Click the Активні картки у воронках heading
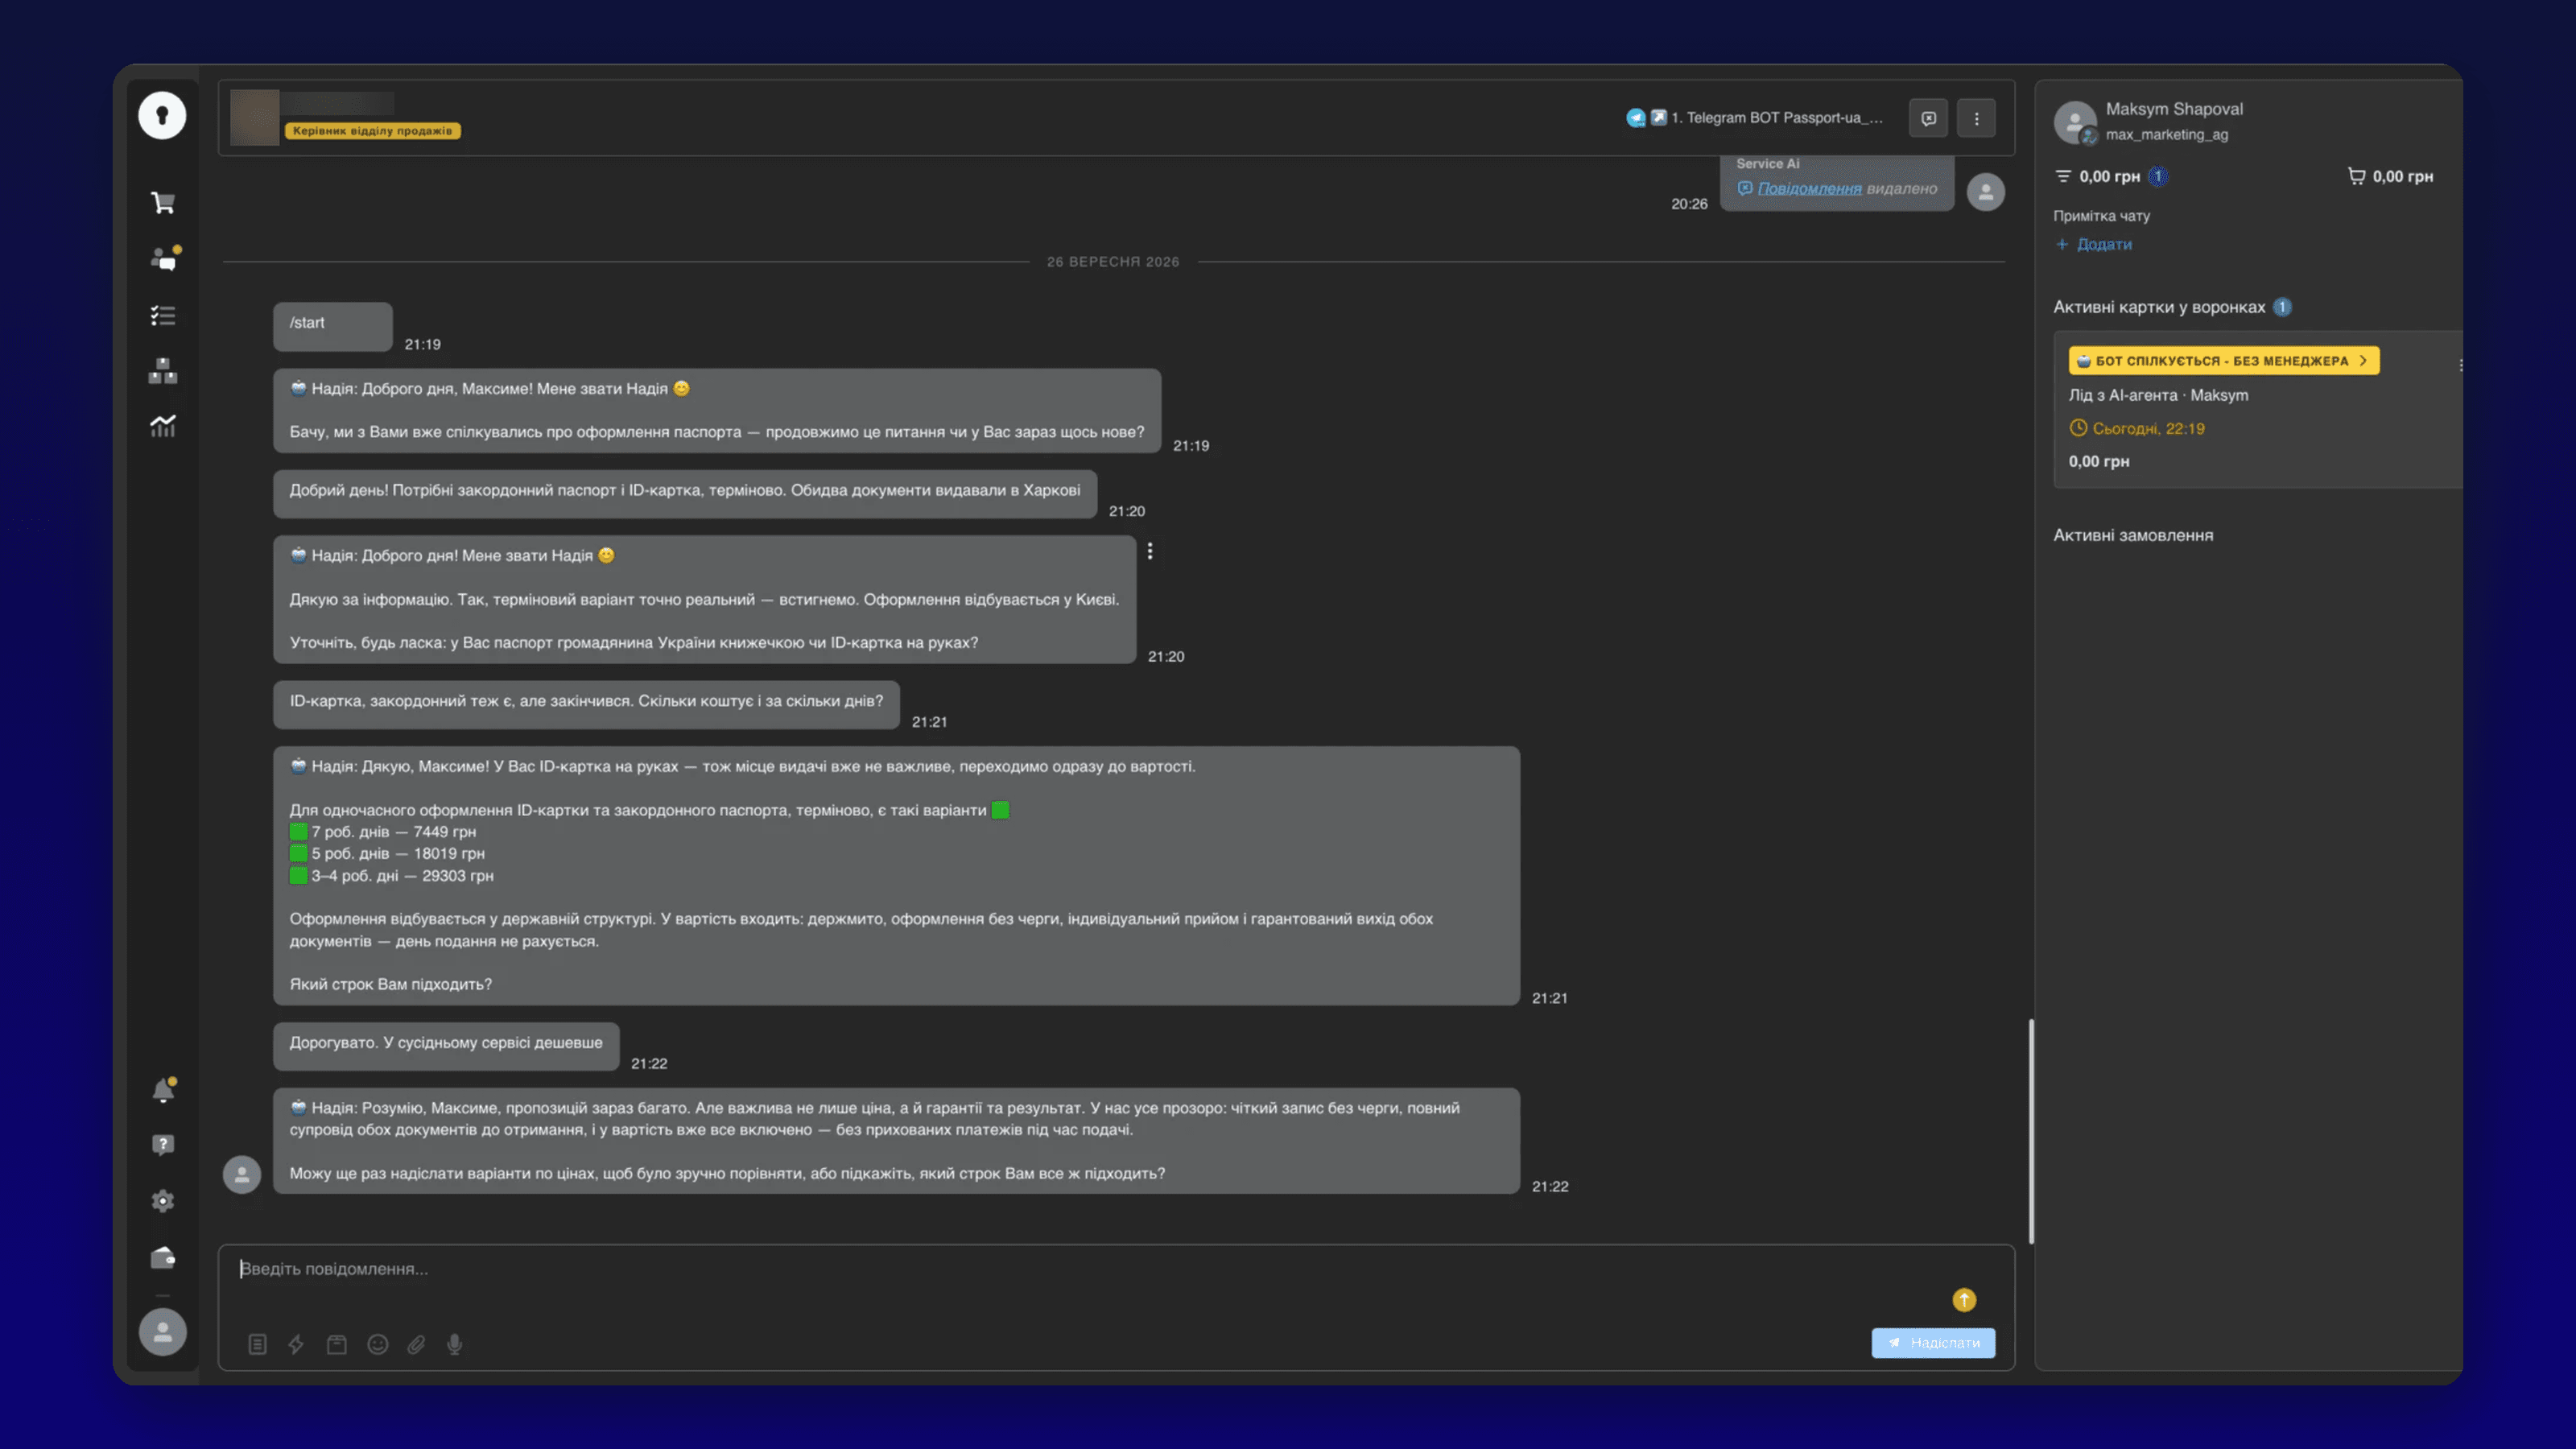 2159,307
